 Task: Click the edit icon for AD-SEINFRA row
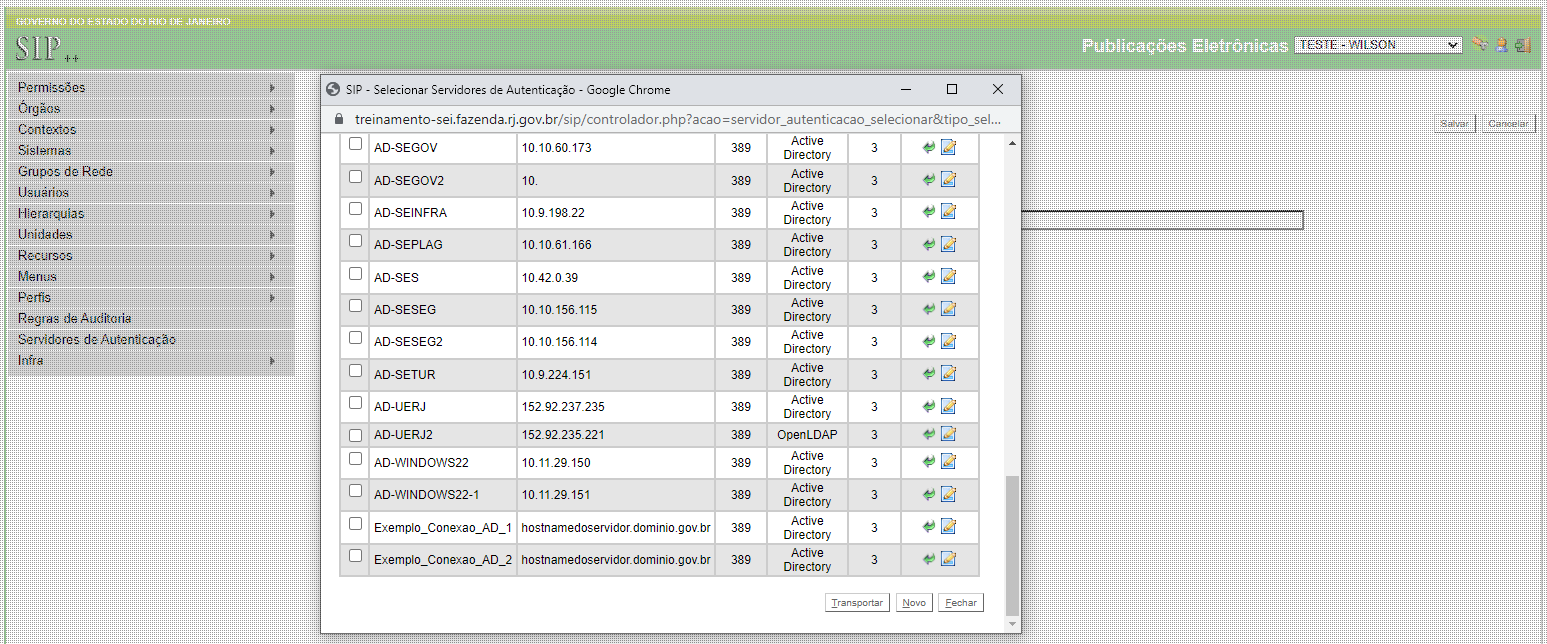pos(949,212)
